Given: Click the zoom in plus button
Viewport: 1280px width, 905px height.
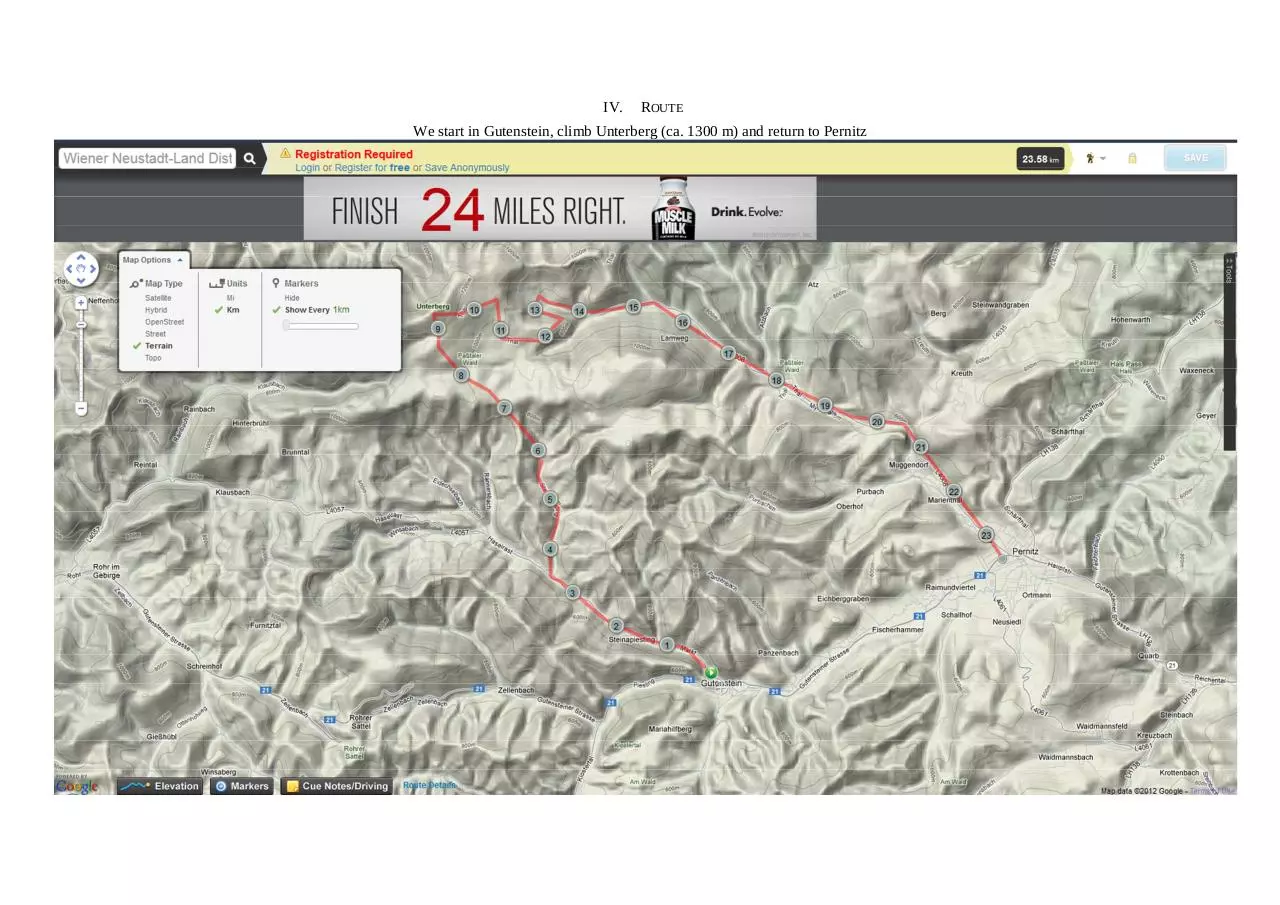Looking at the screenshot, I should click(81, 302).
